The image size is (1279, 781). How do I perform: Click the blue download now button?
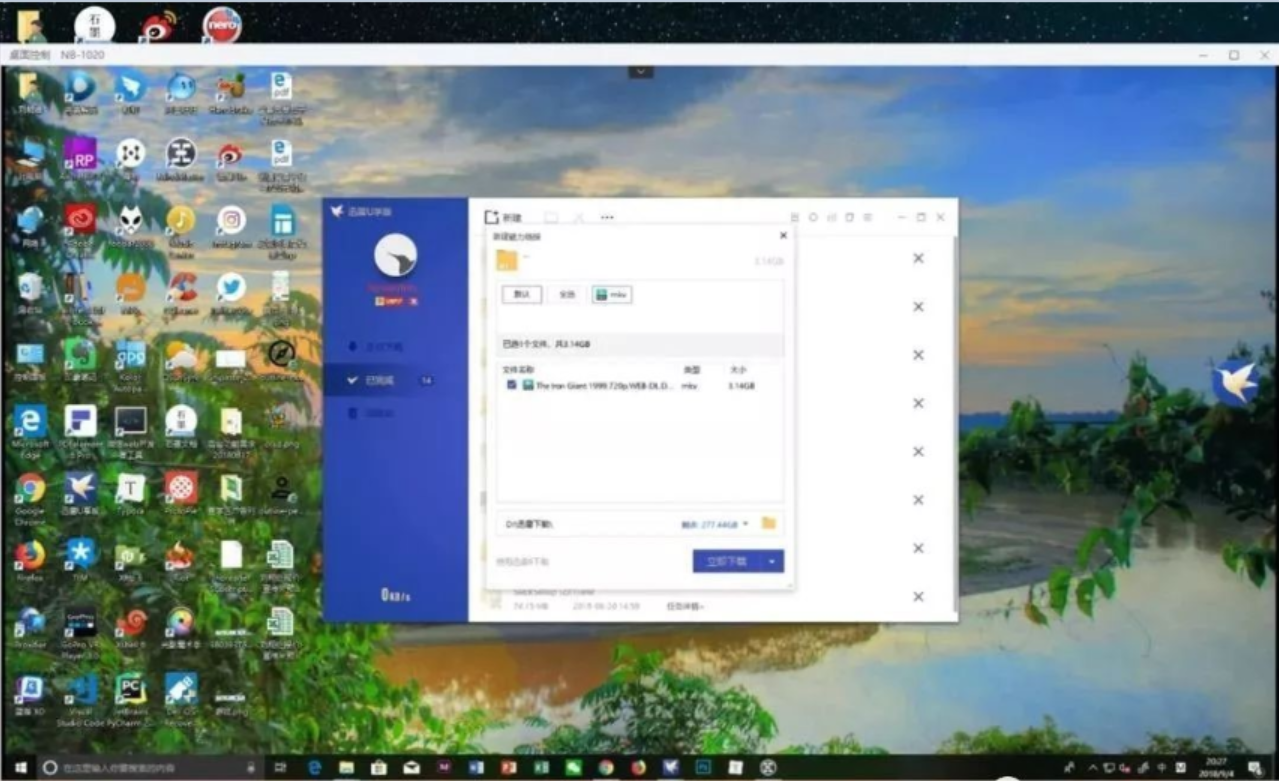pyautogui.click(x=728, y=561)
